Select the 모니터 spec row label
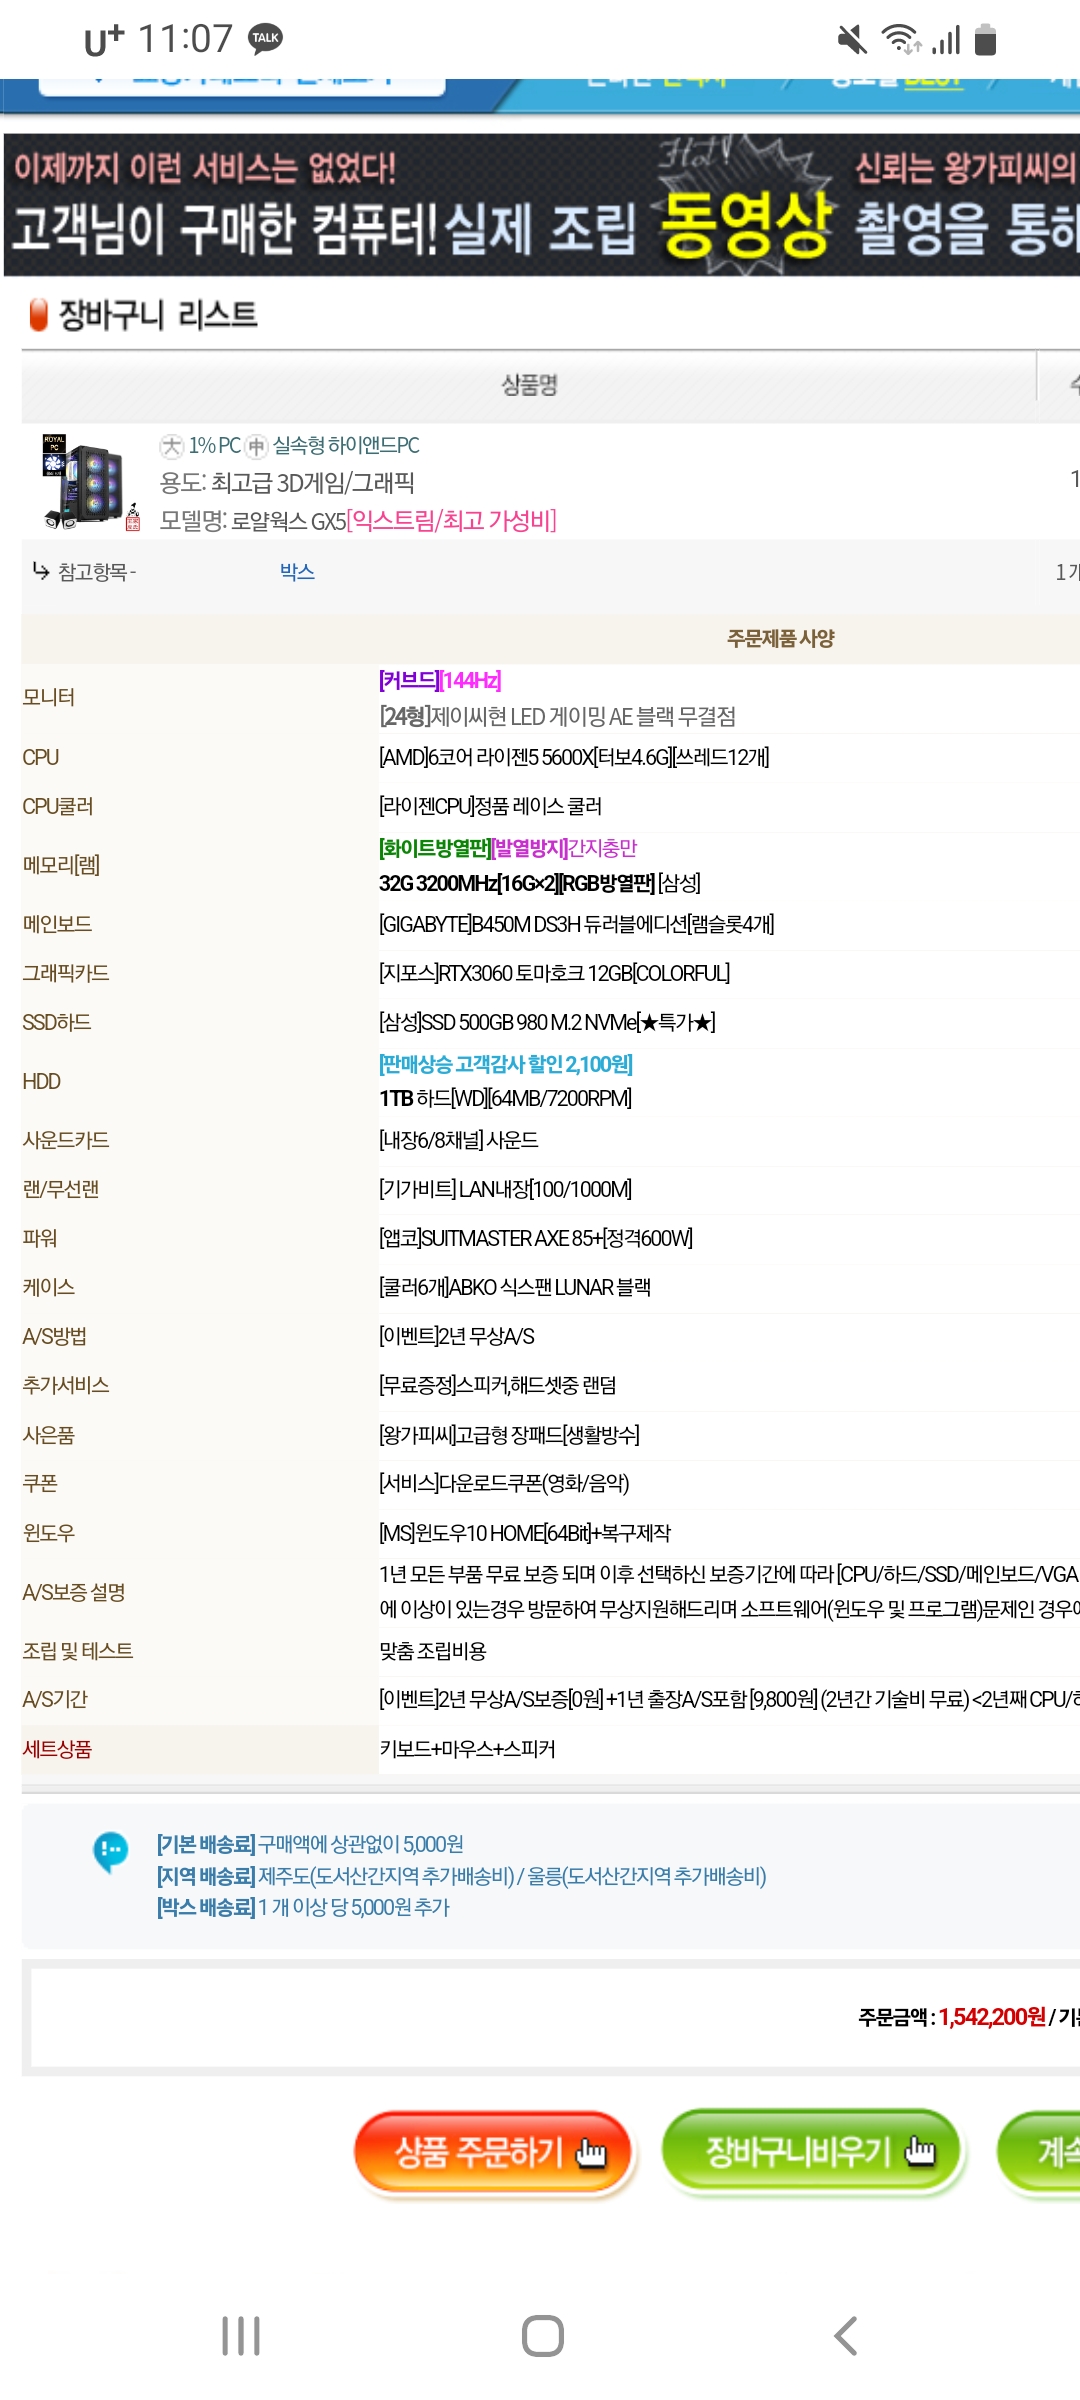Viewport: 1080px width, 2400px height. pos(49,697)
